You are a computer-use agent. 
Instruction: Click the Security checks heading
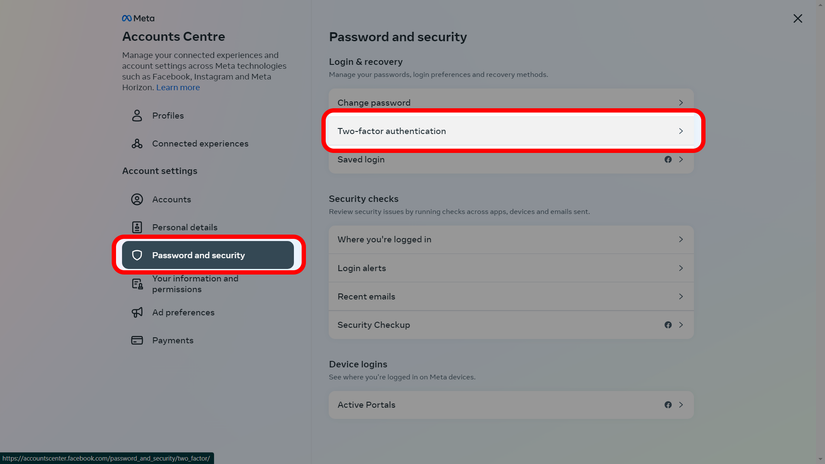click(x=364, y=199)
